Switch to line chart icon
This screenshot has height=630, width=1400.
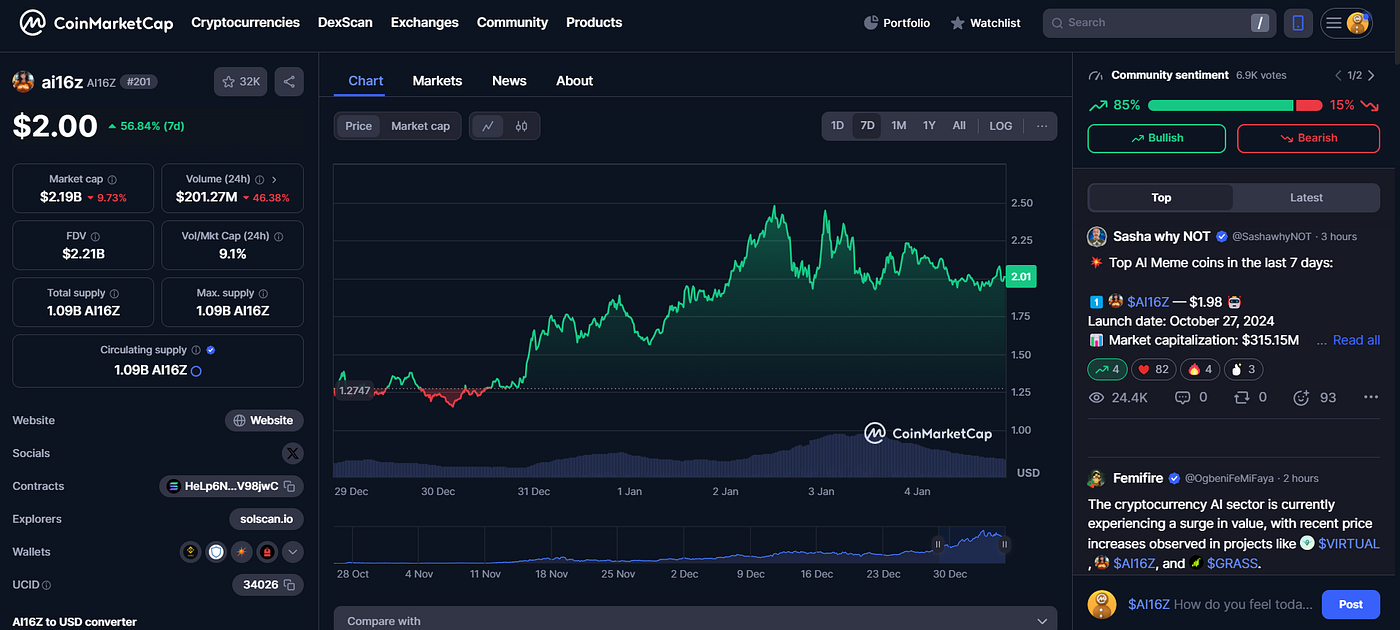click(x=488, y=126)
